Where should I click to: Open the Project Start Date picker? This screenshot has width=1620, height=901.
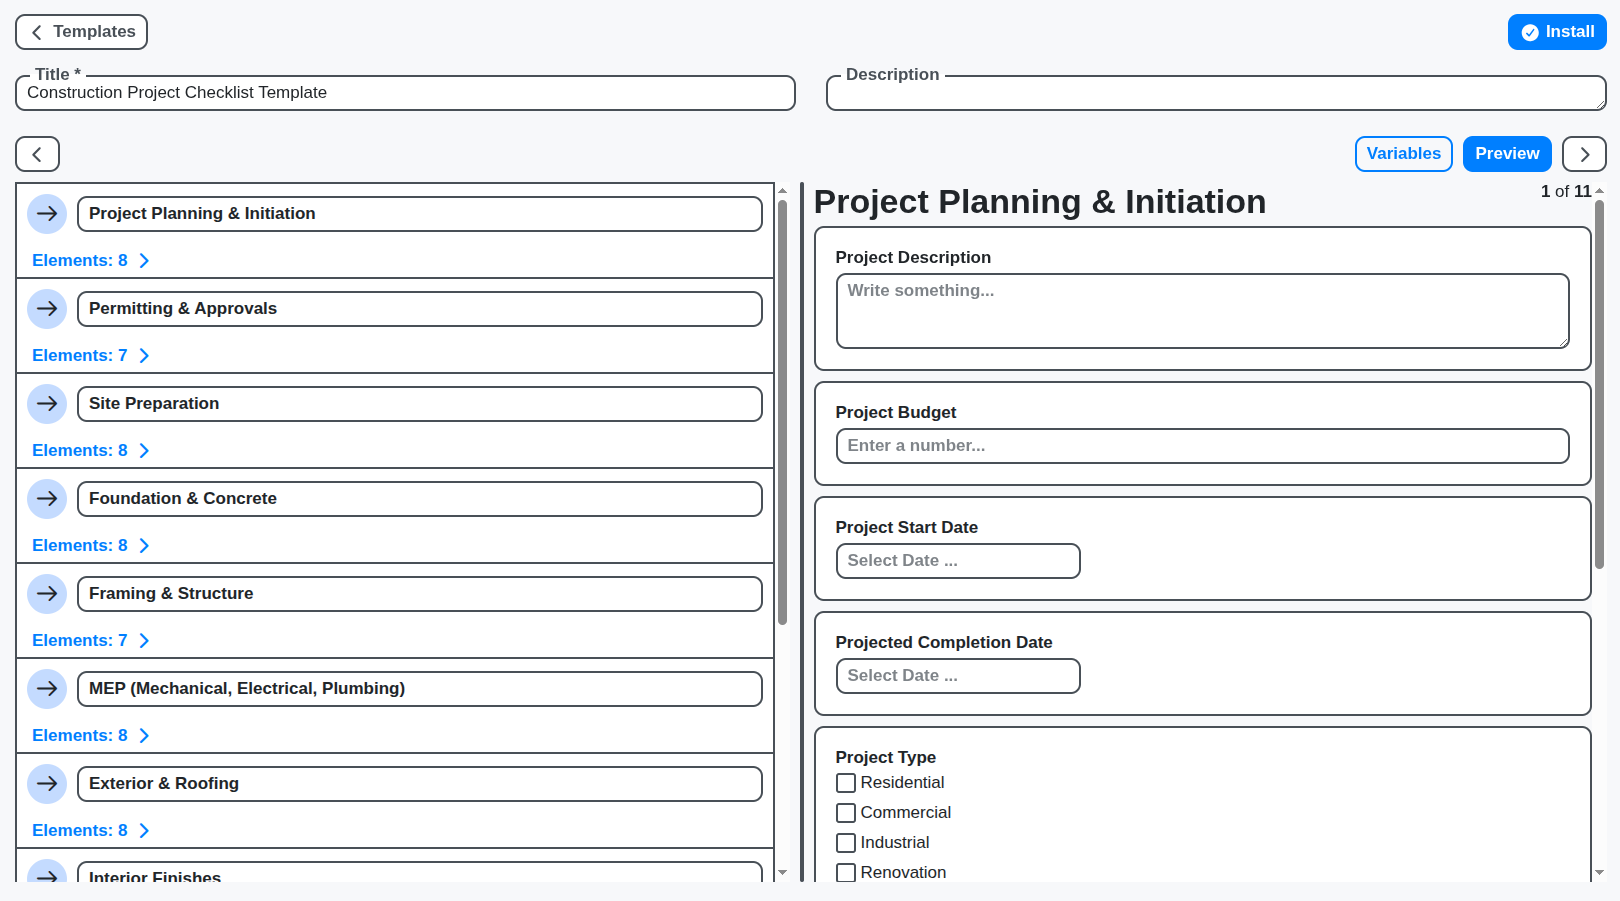pyautogui.click(x=957, y=560)
